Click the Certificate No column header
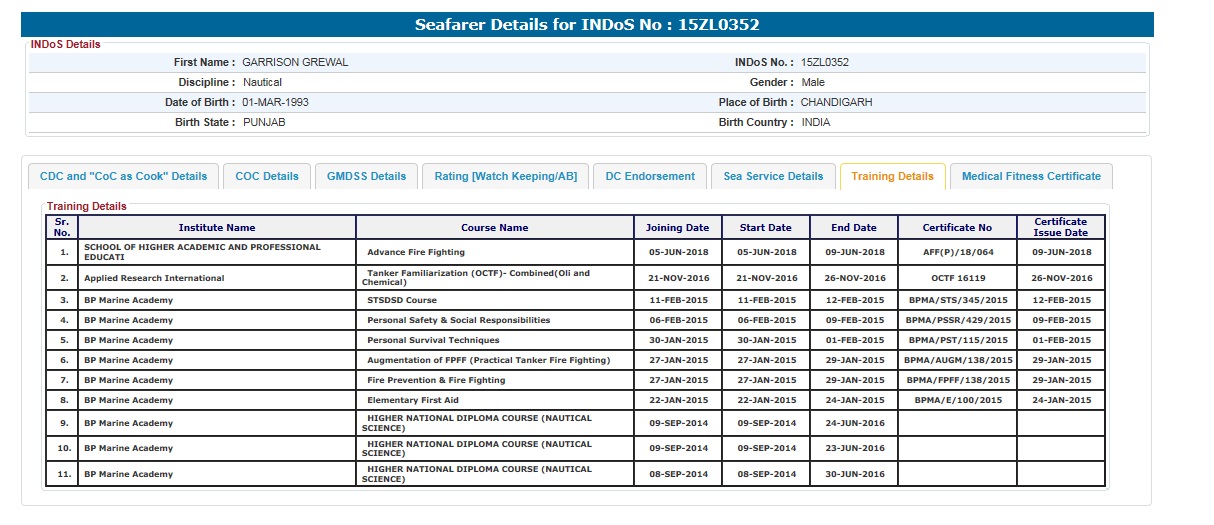The height and width of the screenshot is (525, 1214). (x=957, y=228)
